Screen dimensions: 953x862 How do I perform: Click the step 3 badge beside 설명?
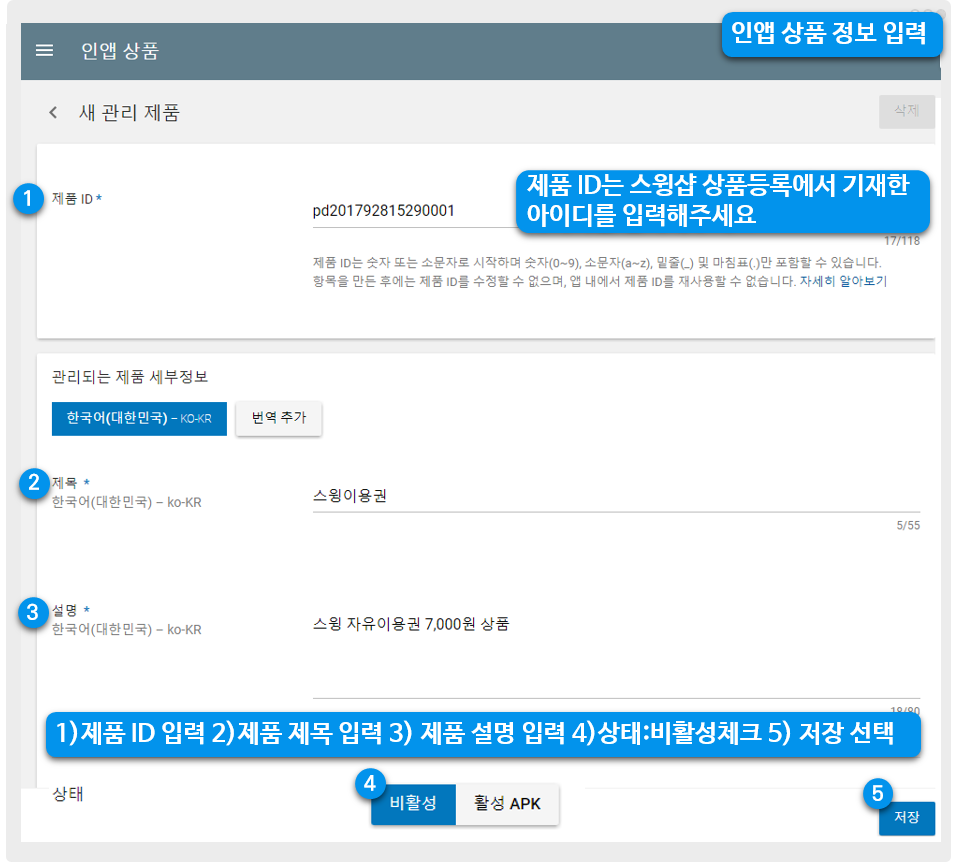(x=33, y=611)
